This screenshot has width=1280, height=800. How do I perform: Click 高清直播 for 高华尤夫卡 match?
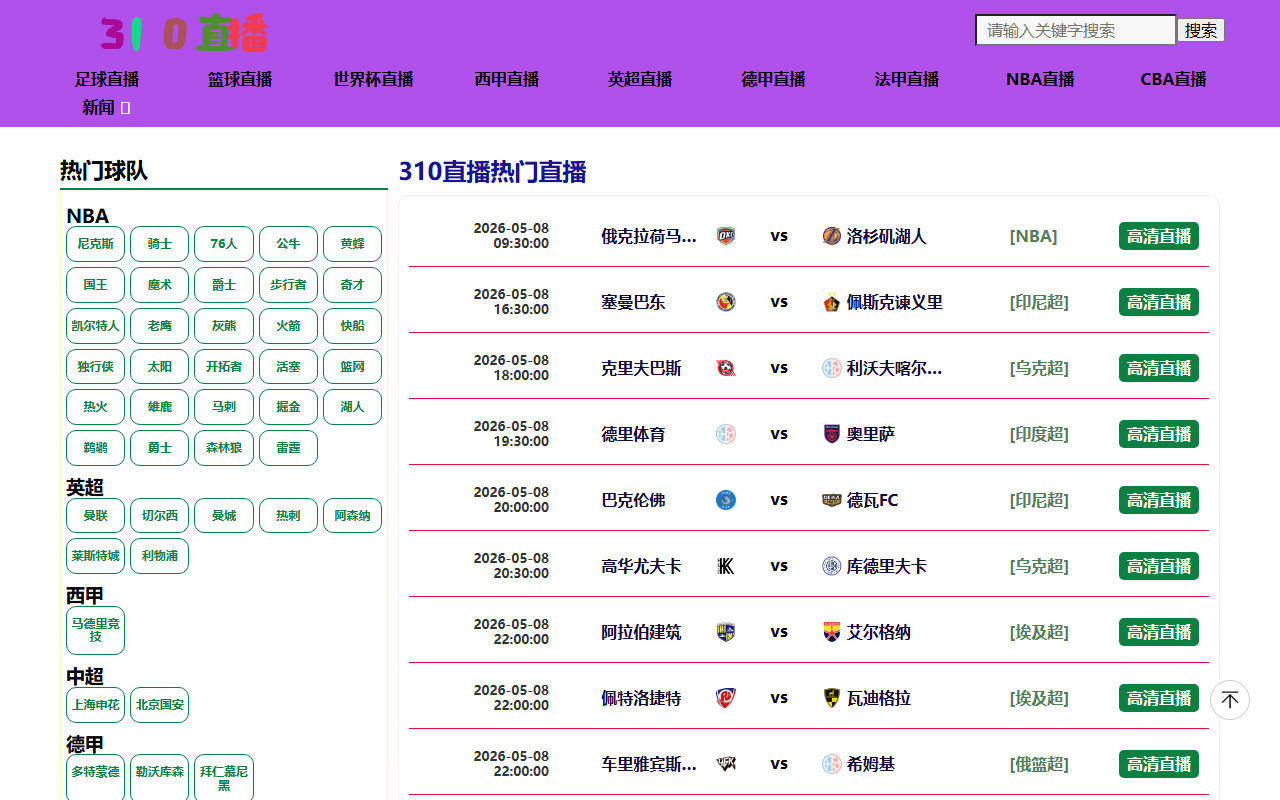coord(1159,566)
